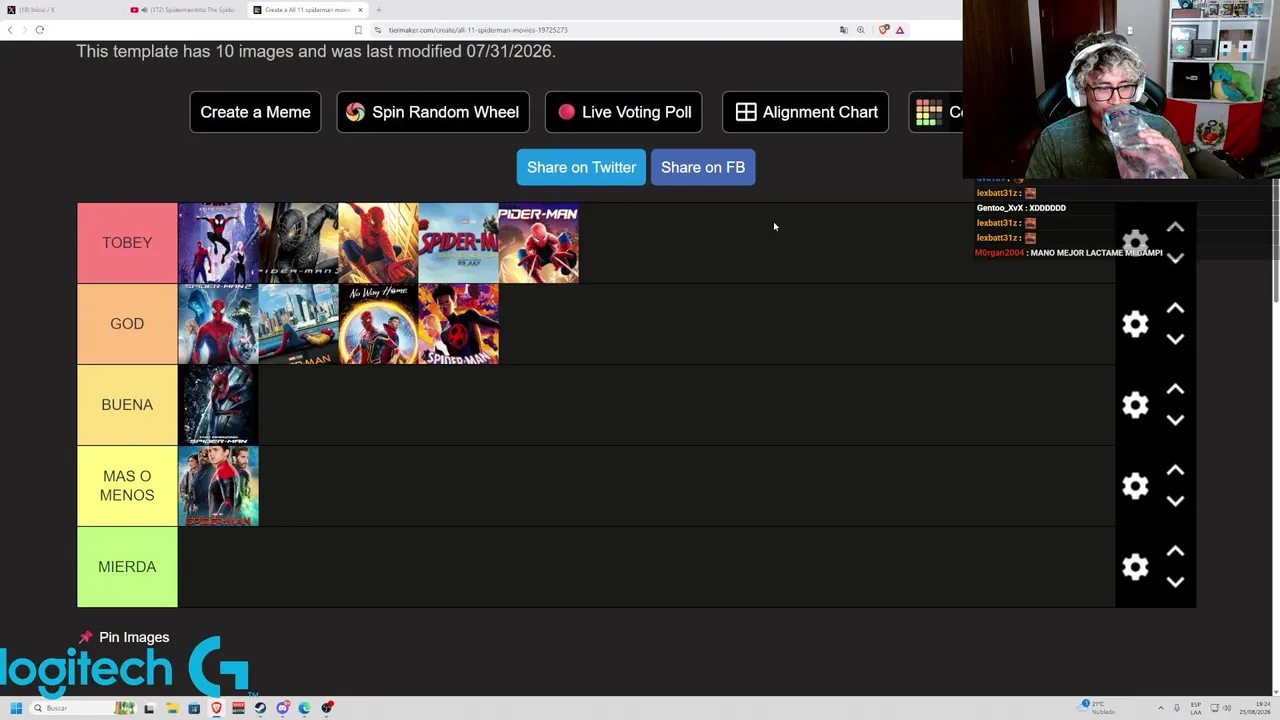Start a Live Voting Poll
The width and height of the screenshot is (1280, 720).
[624, 112]
